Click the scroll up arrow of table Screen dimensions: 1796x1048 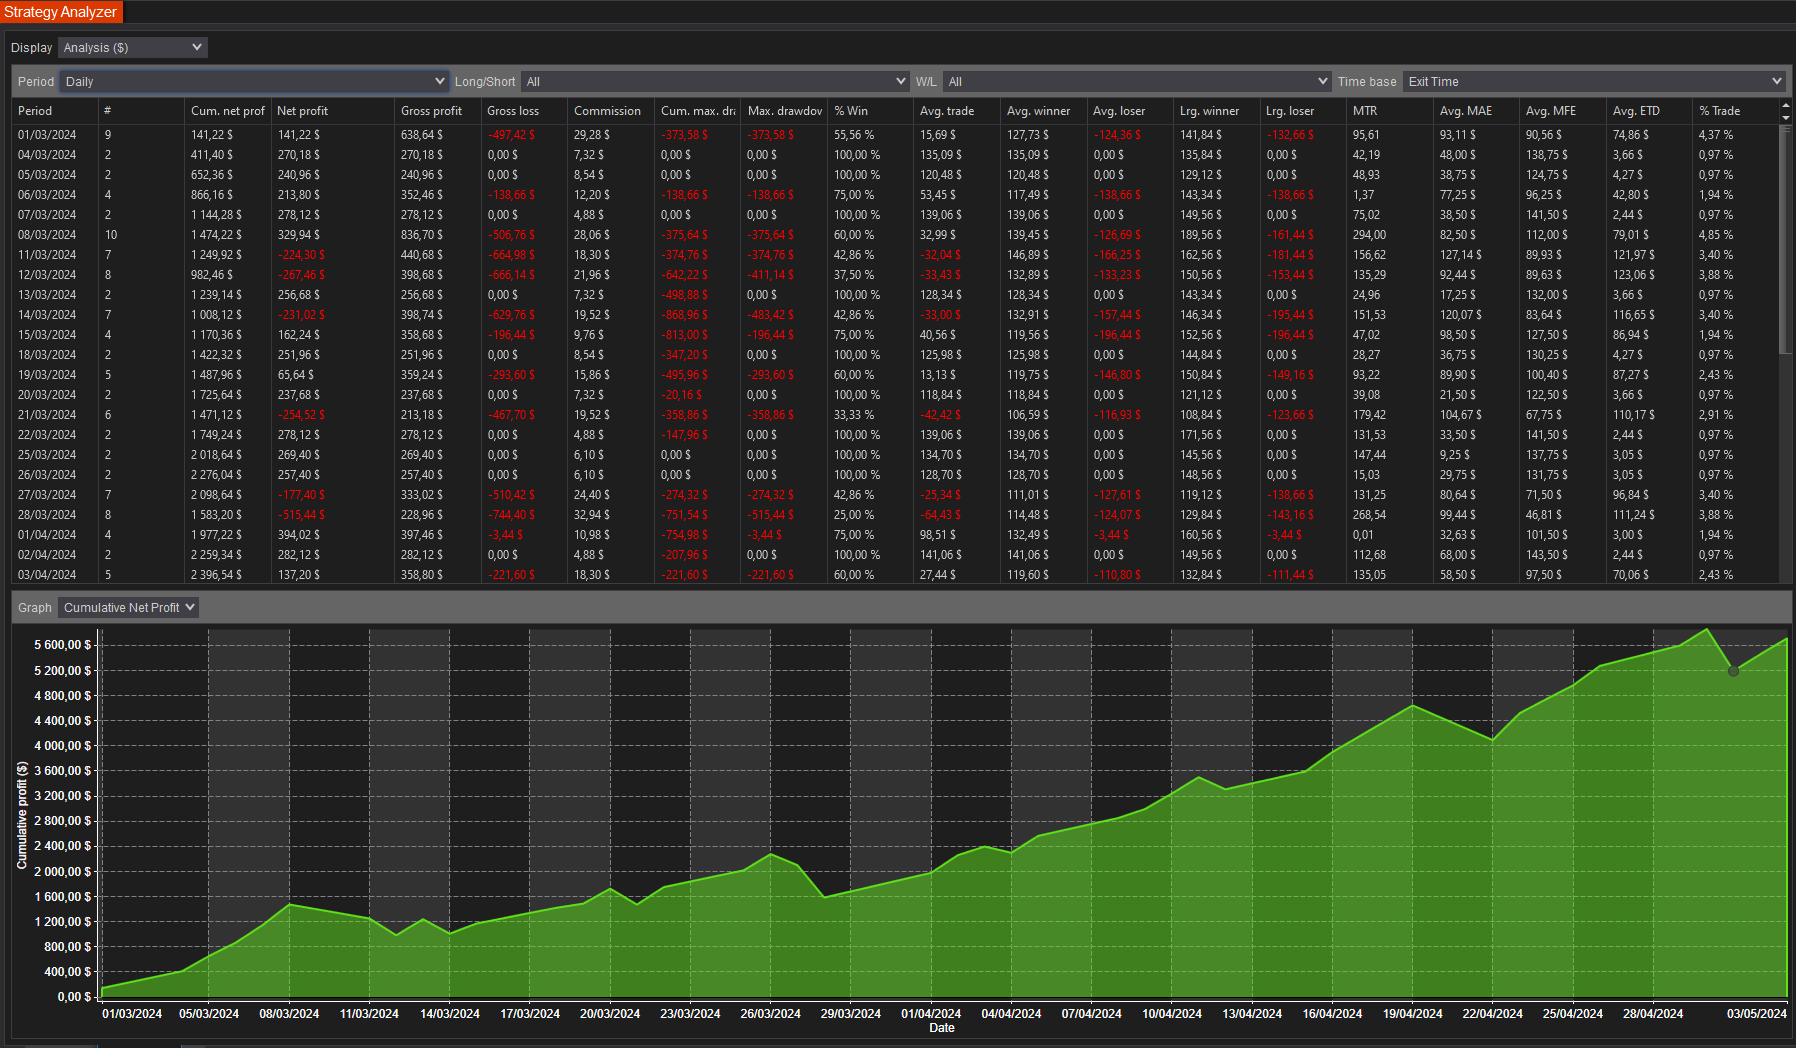(x=1786, y=104)
